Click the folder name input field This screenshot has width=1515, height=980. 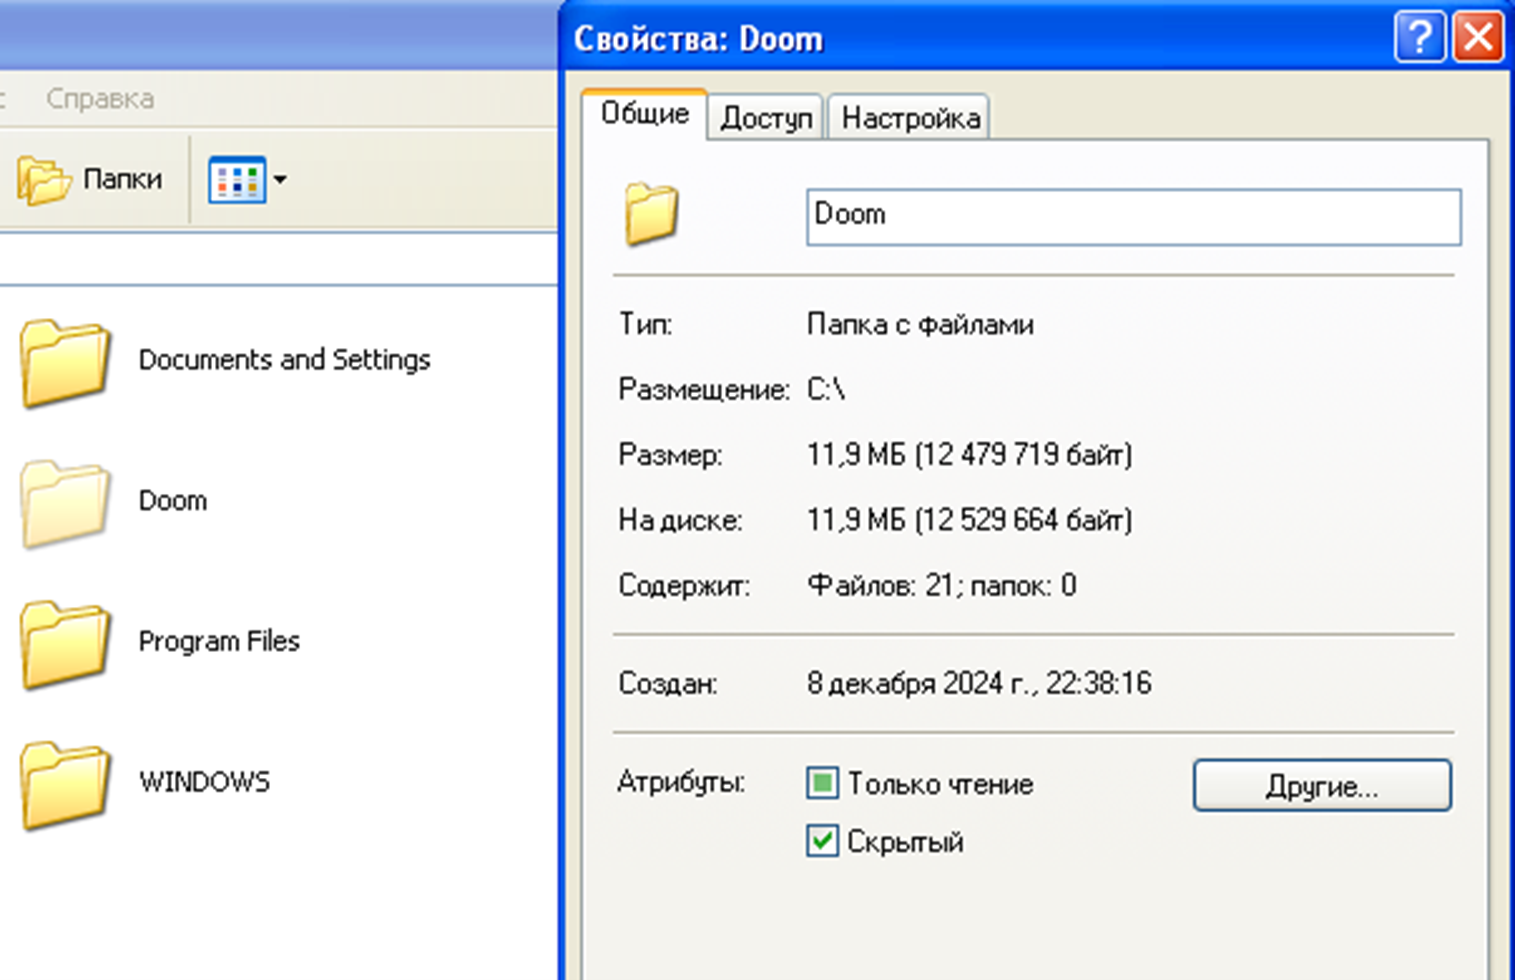[x=1133, y=216]
